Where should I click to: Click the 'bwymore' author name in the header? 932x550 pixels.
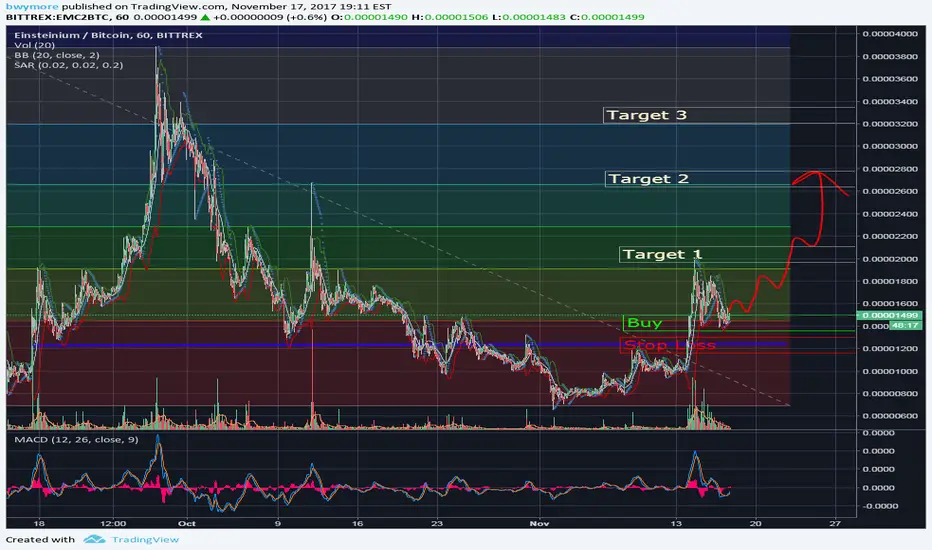point(32,7)
